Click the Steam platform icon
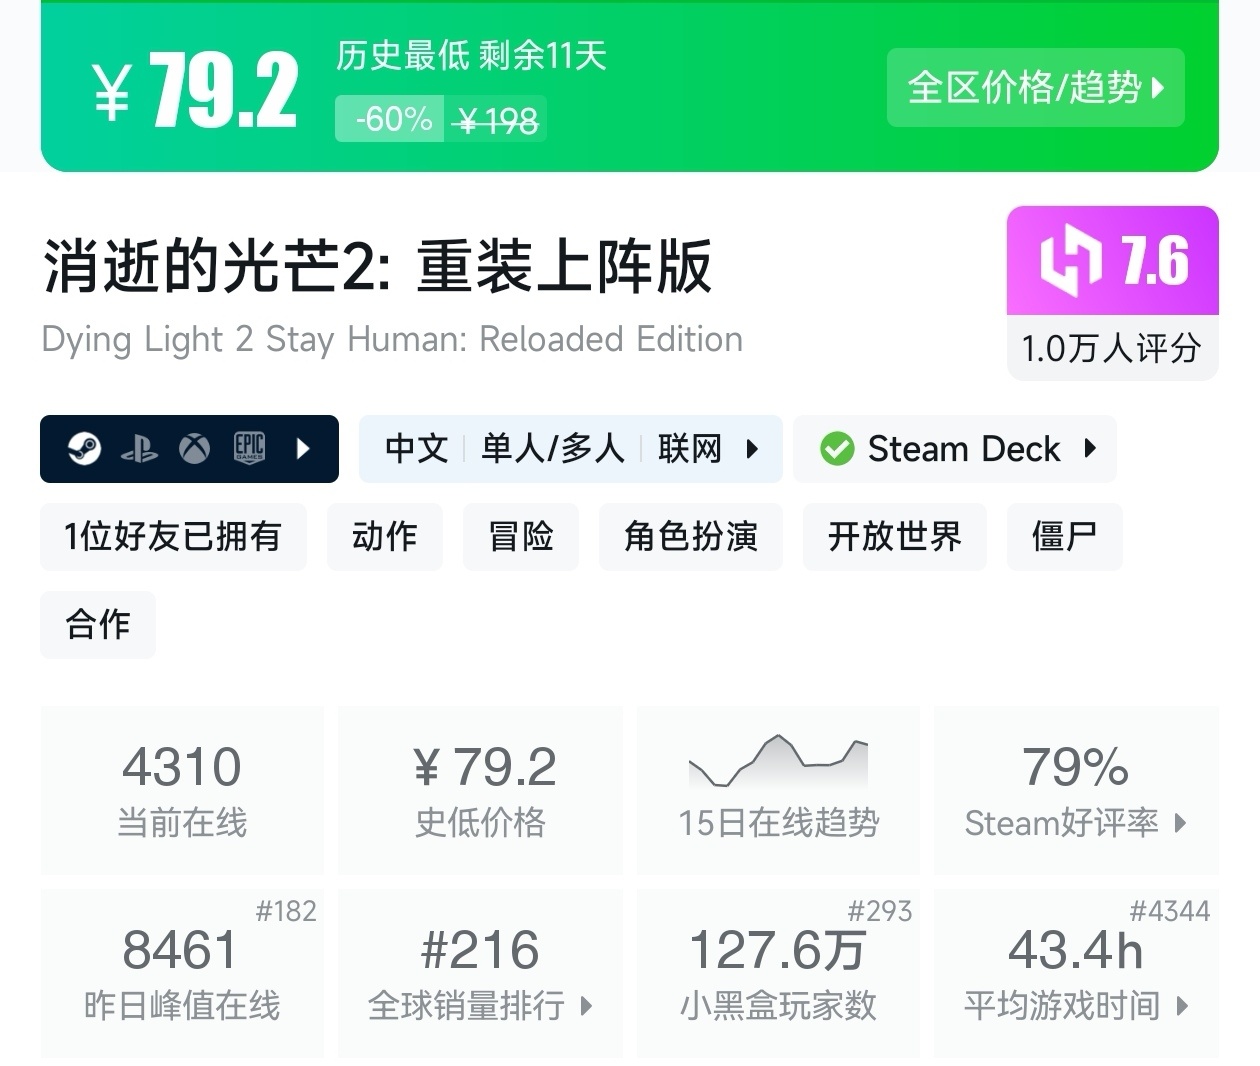The width and height of the screenshot is (1260, 1066). pyautogui.click(x=84, y=449)
